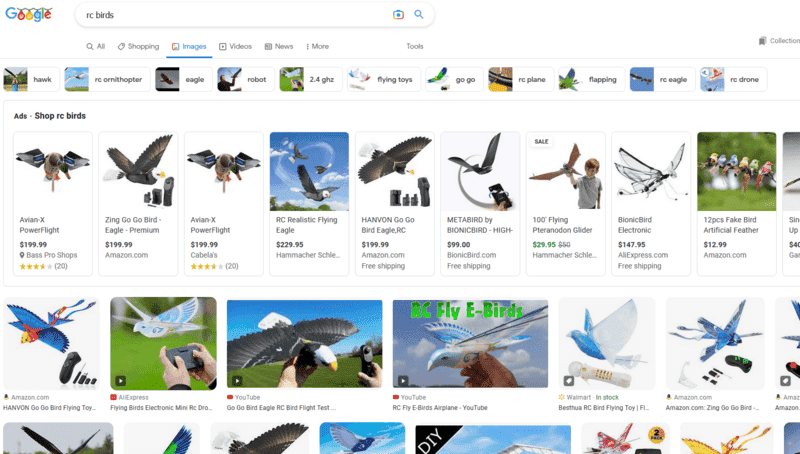Click play icon on RC Fly E-Birds video

[403, 381]
